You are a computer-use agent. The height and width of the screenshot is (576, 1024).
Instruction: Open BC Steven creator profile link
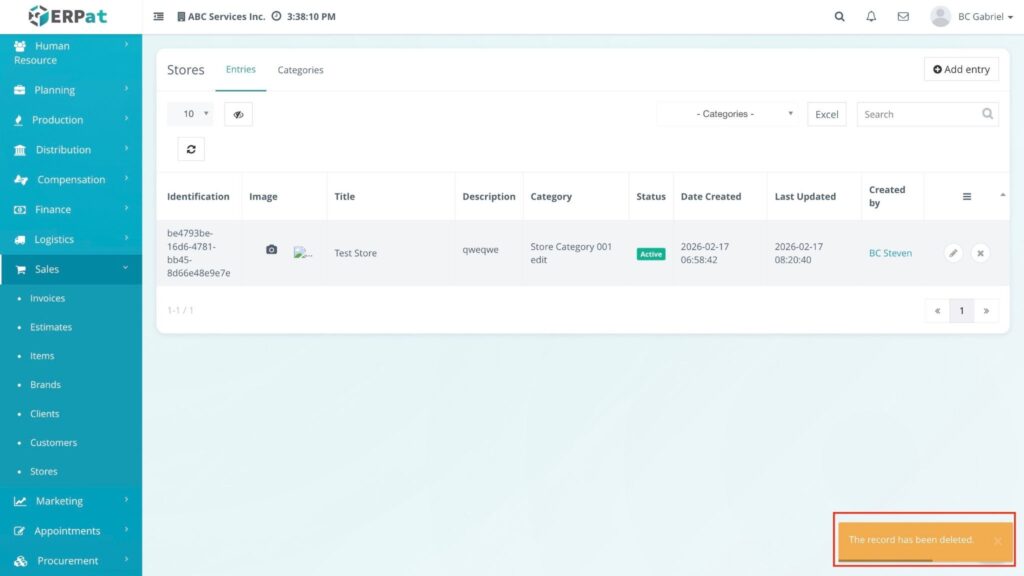click(890, 253)
